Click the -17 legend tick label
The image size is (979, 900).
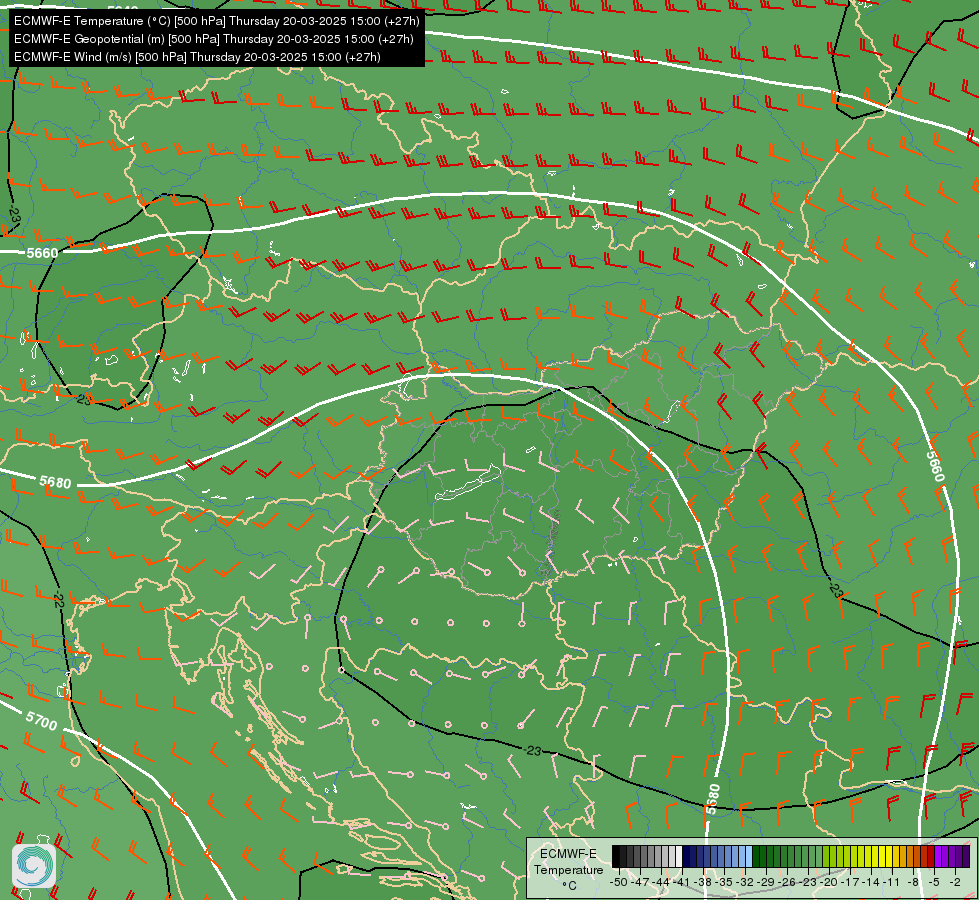(x=850, y=883)
